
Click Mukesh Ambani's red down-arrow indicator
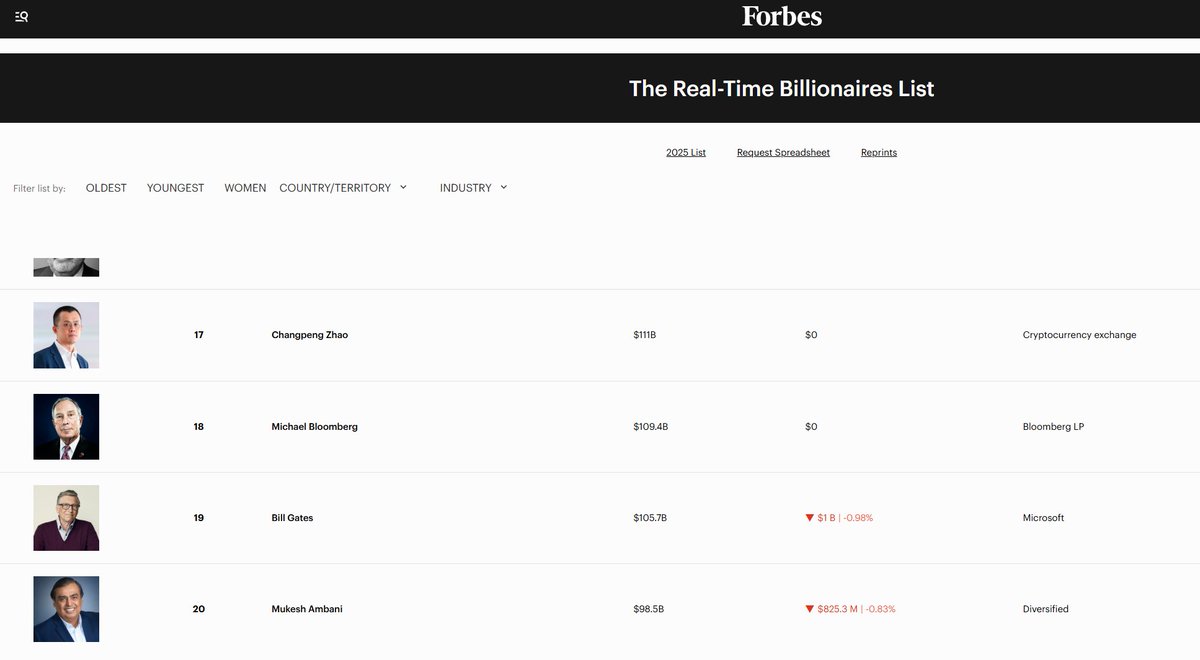tap(810, 609)
